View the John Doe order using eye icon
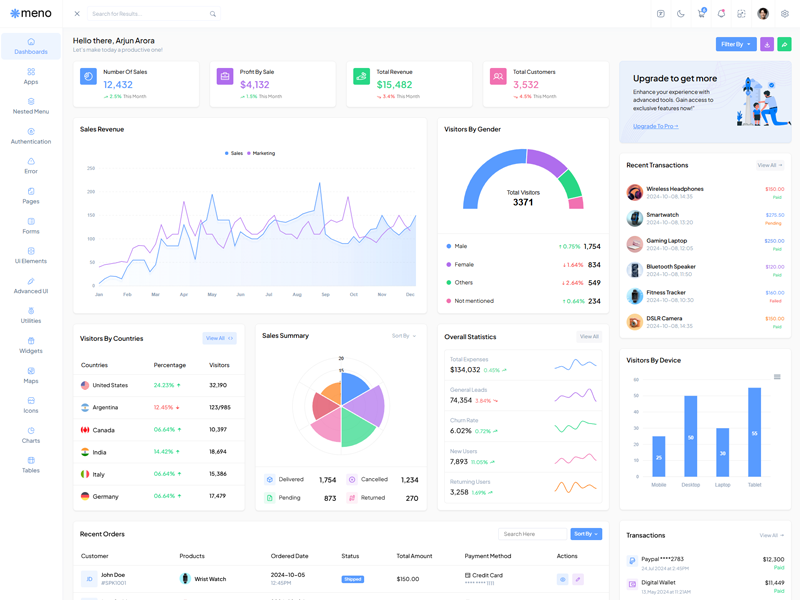Viewport: 800px width, 600px height. [x=563, y=579]
